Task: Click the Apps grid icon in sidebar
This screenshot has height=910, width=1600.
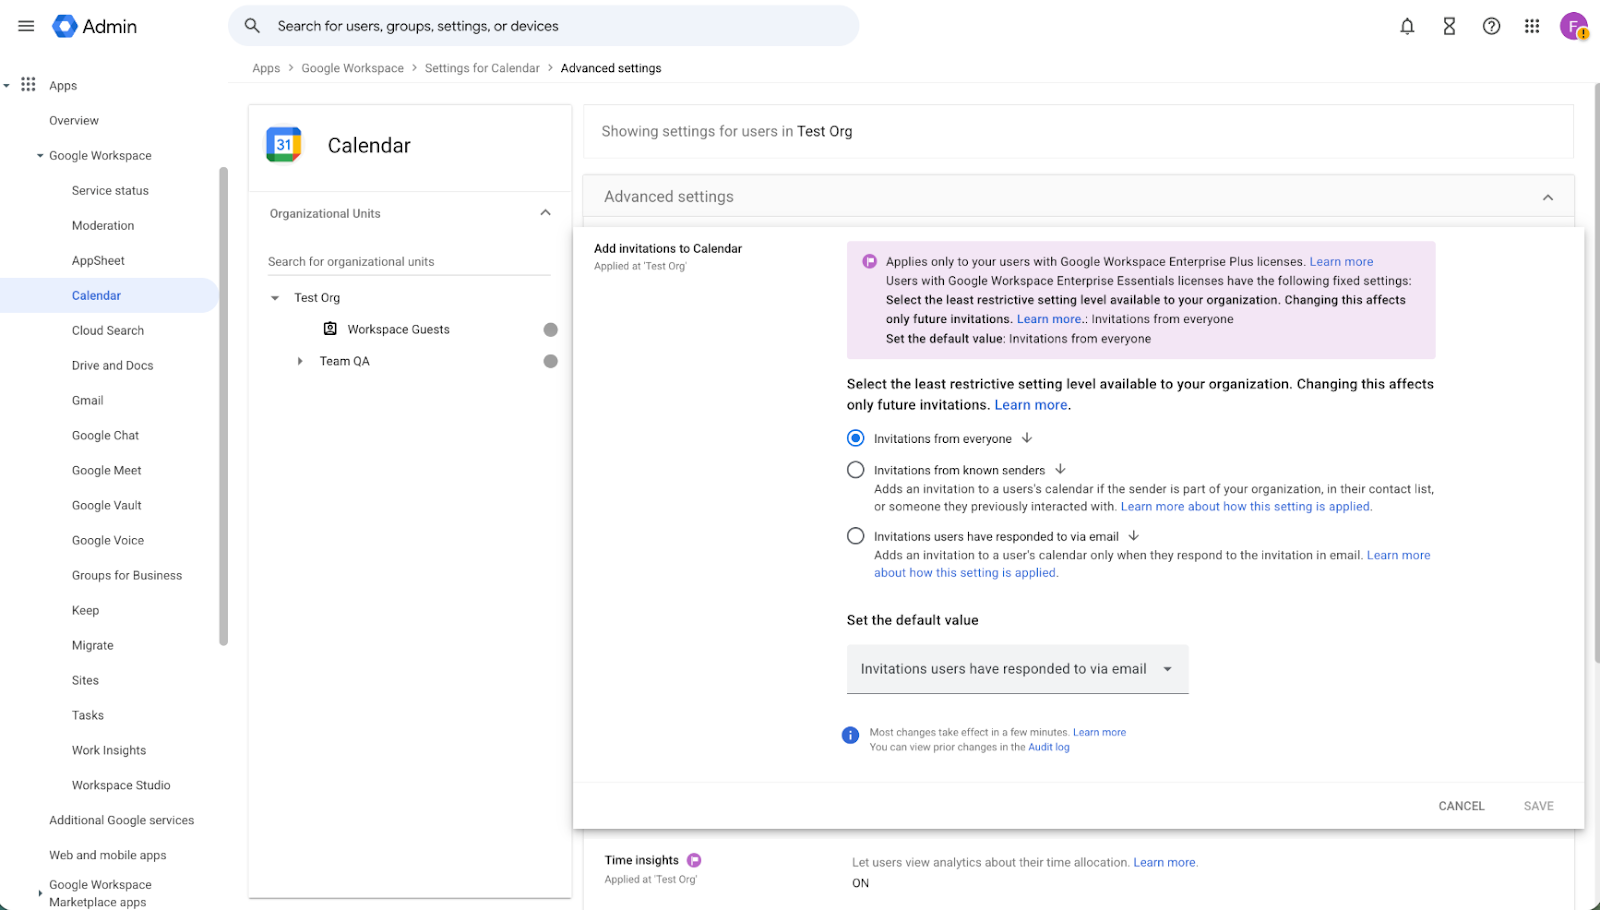Action: [x=28, y=85]
